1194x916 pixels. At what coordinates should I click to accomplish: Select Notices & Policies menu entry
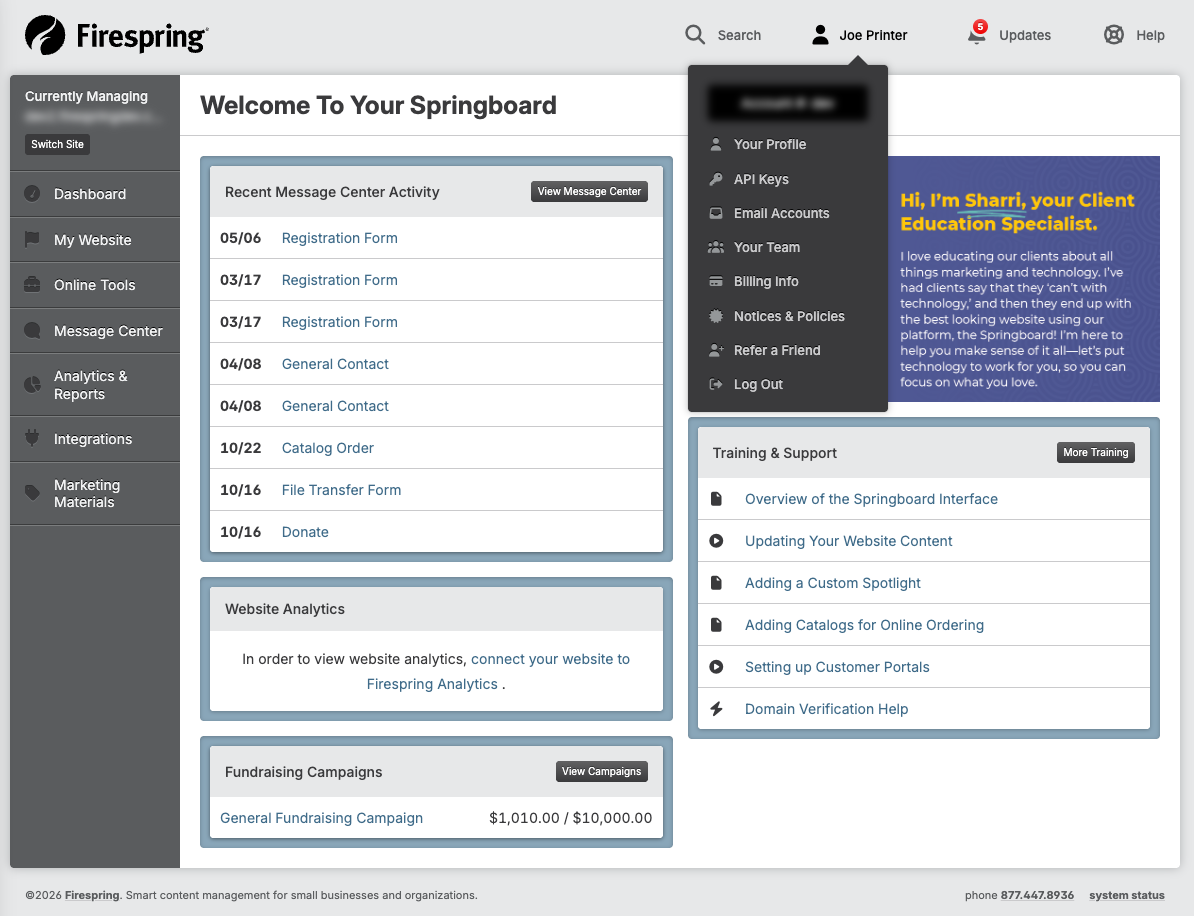(788, 316)
